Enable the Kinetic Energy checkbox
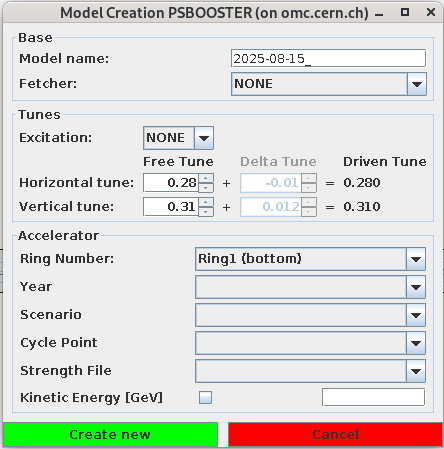This screenshot has width=444, height=449. point(205,397)
